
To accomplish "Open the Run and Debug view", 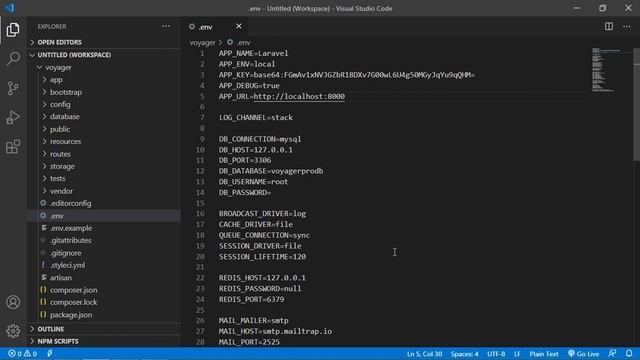I will [x=13, y=118].
